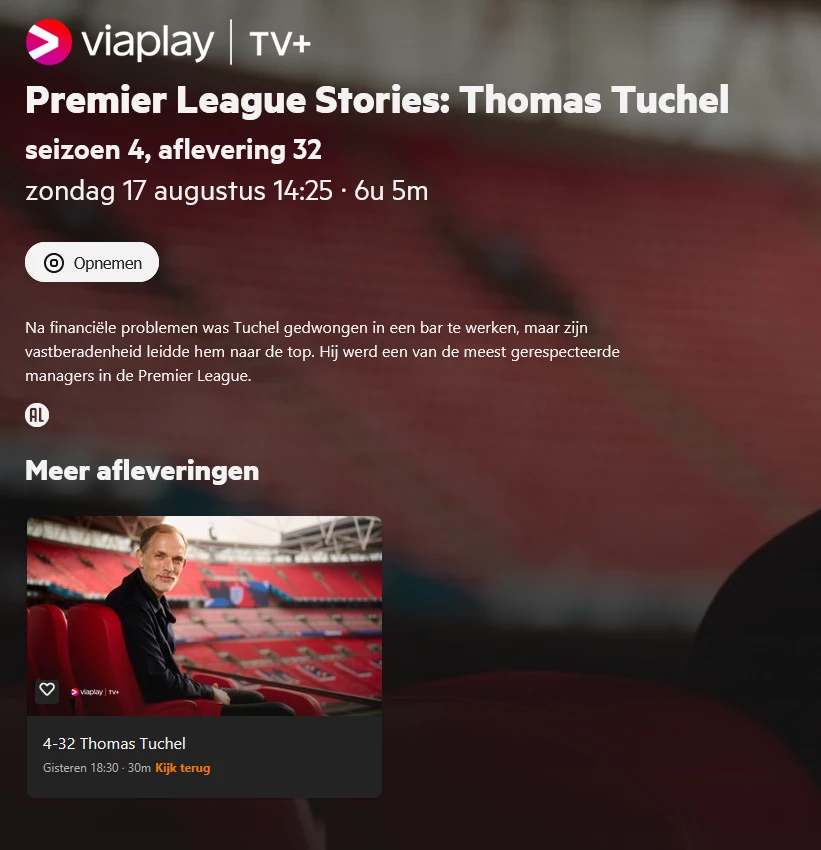Click the 'zondag 17 augustus 14:25' broadcast time
Screen dimensions: 821x850
point(179,191)
